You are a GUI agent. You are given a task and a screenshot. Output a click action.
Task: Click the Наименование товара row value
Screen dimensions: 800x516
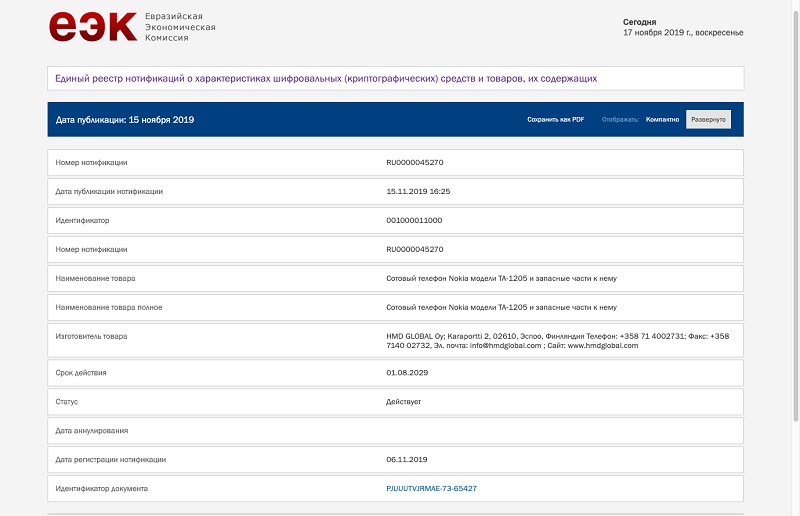tap(501, 278)
